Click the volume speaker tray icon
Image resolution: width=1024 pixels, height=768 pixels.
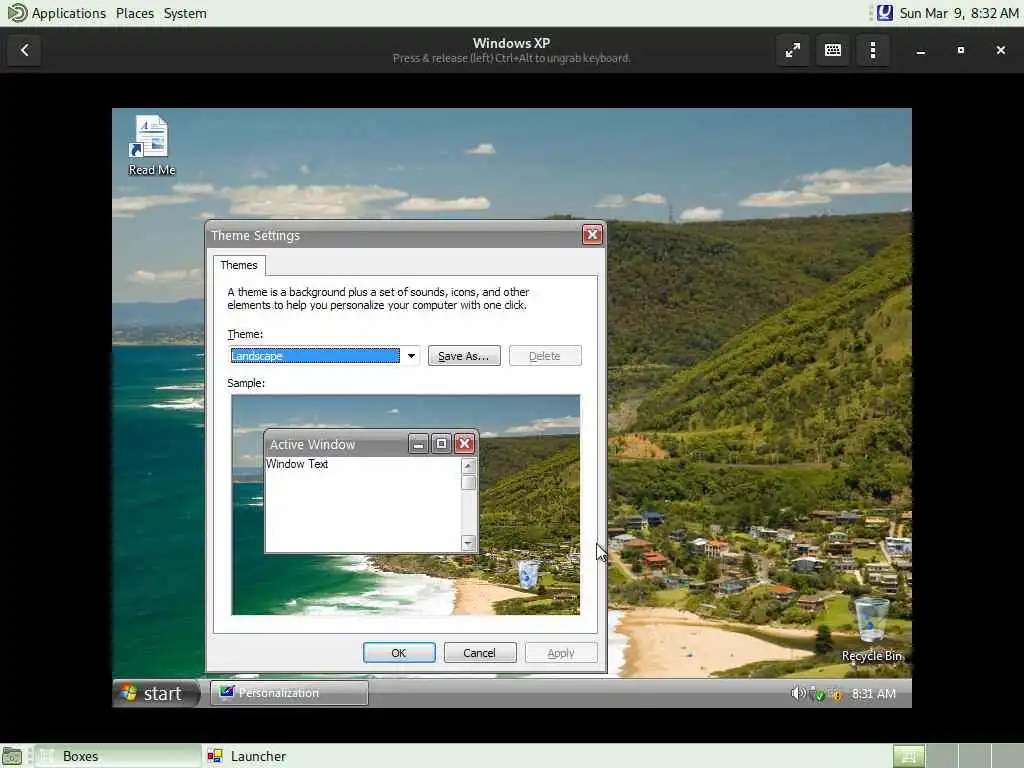coord(797,694)
